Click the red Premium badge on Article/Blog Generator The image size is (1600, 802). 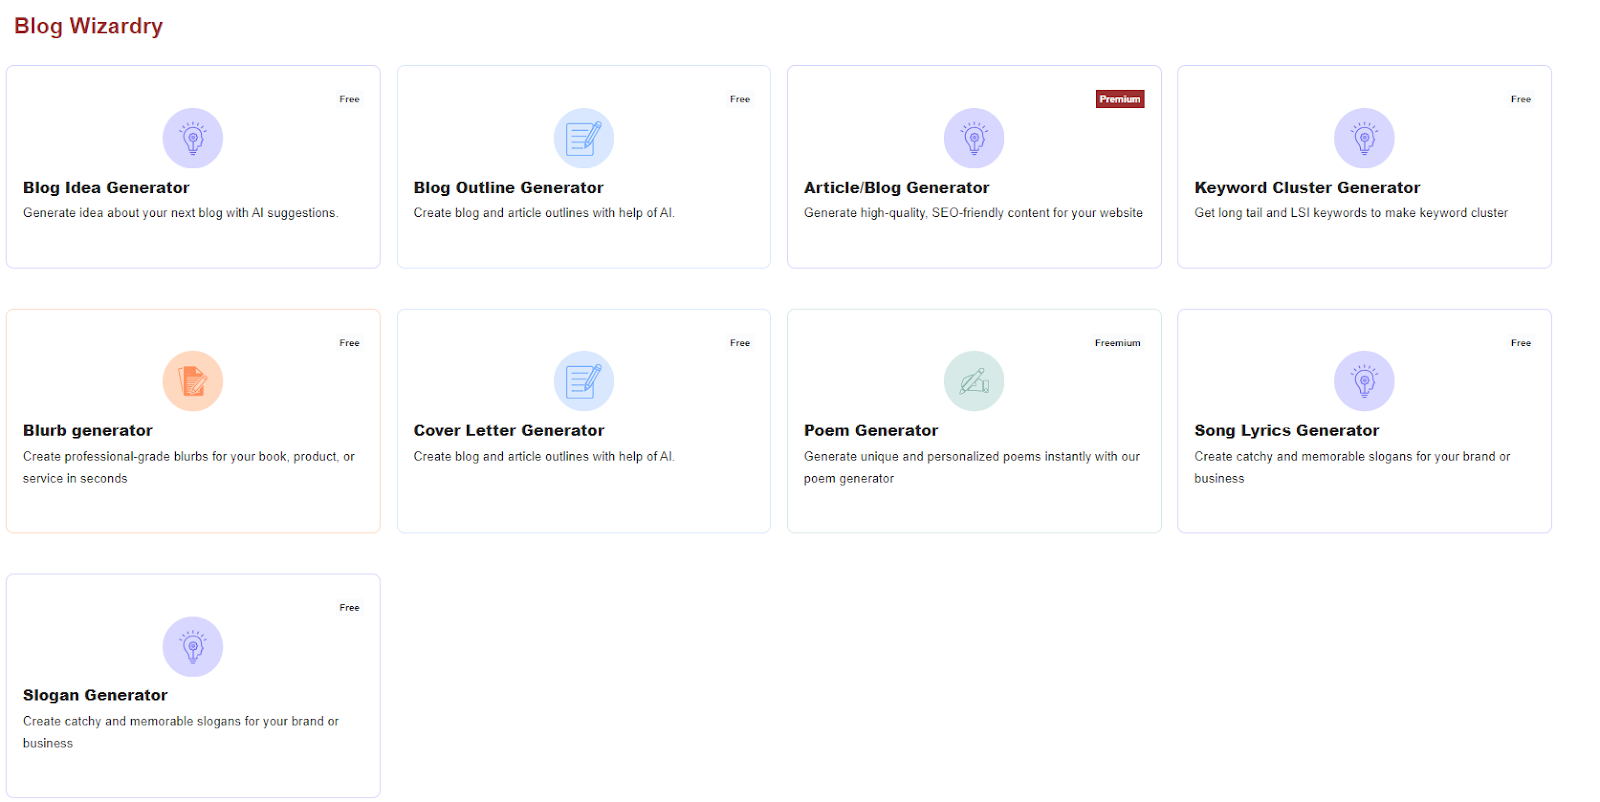[1120, 99]
